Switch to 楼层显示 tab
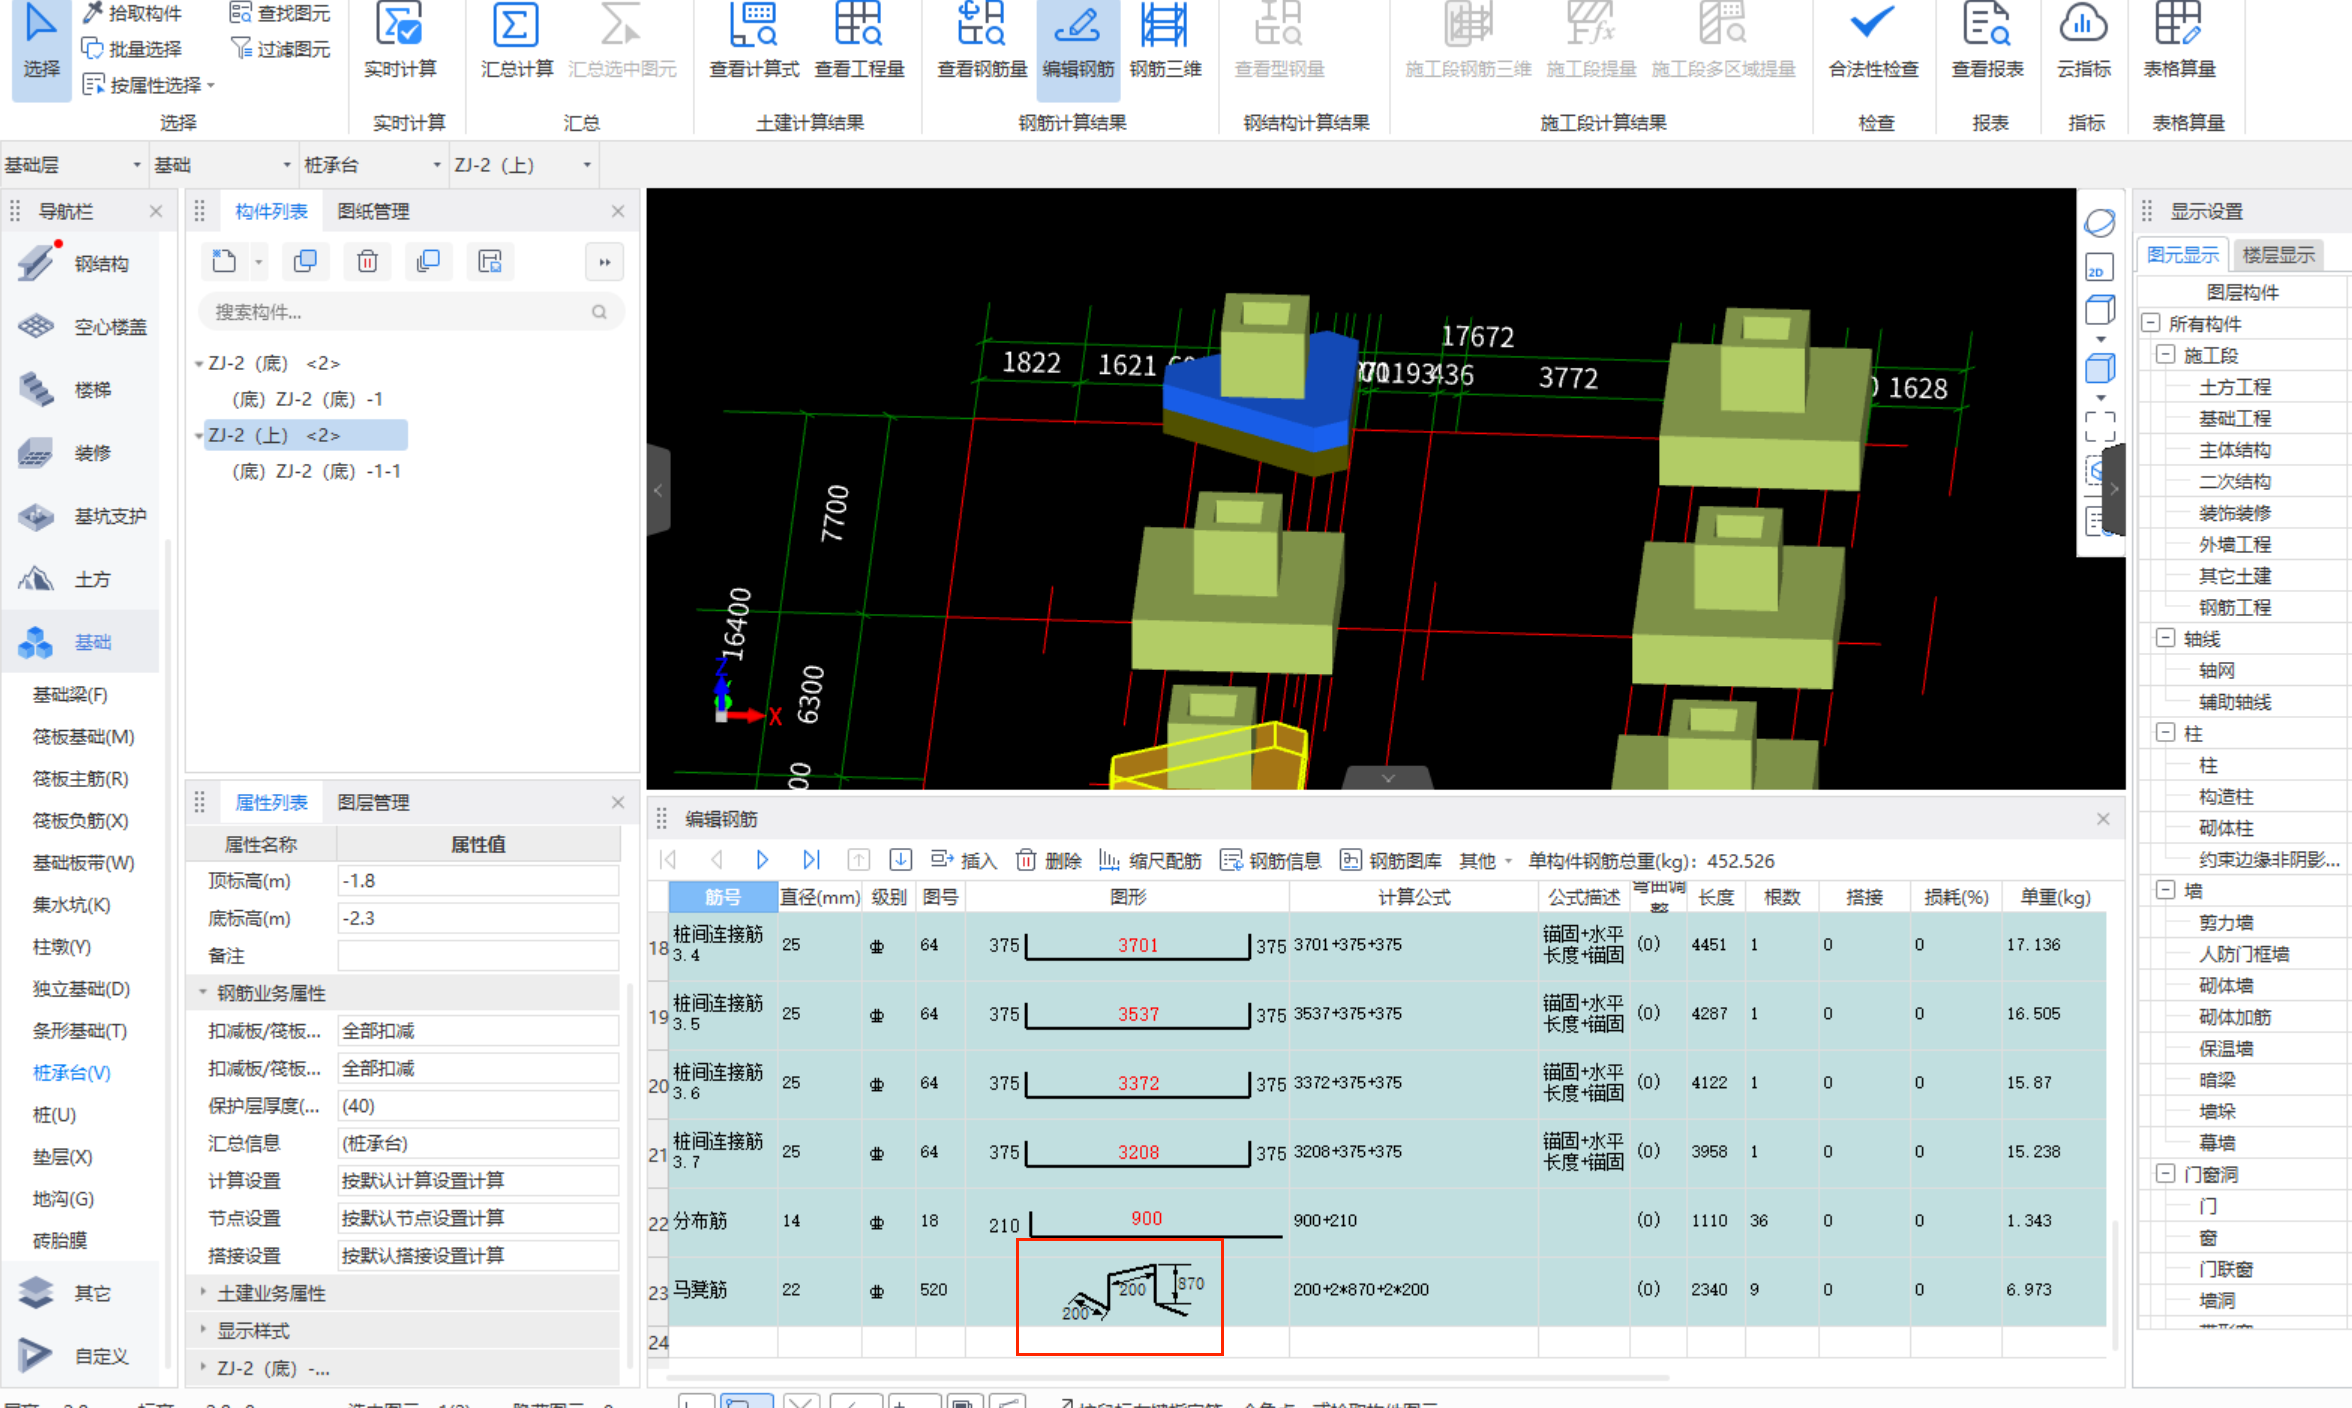This screenshot has height=1408, width=2352. coord(2278,255)
